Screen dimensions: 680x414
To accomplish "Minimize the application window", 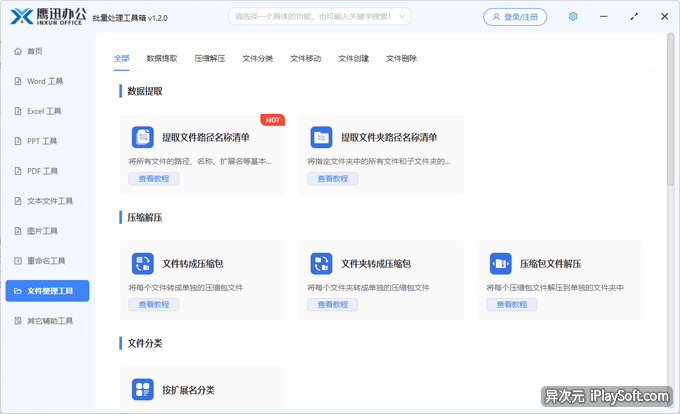I will pos(604,16).
